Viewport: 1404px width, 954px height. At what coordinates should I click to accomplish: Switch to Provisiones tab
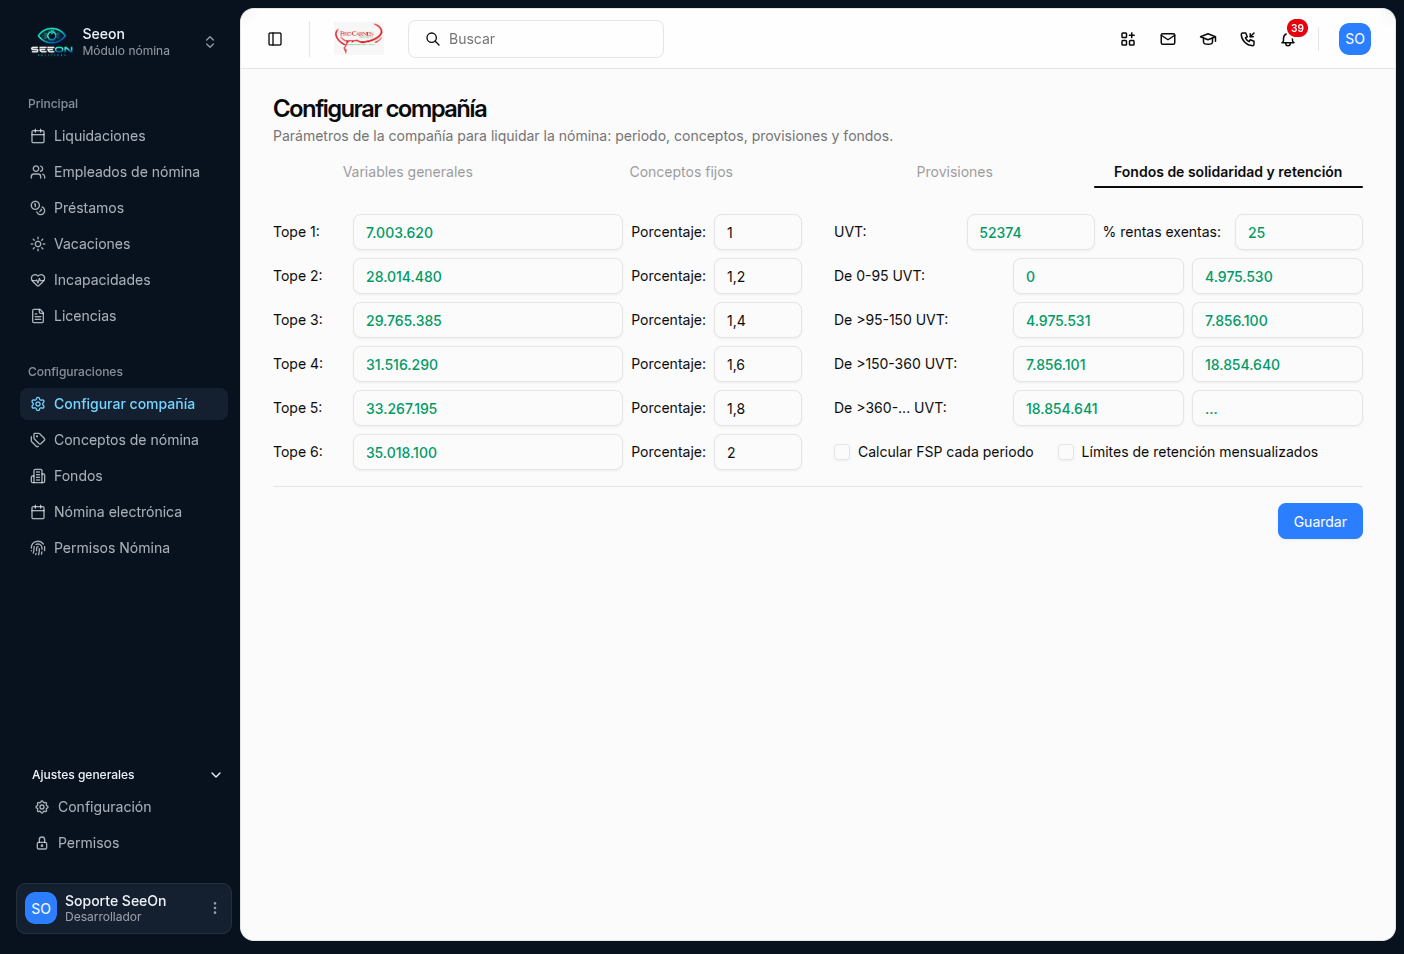pos(955,172)
